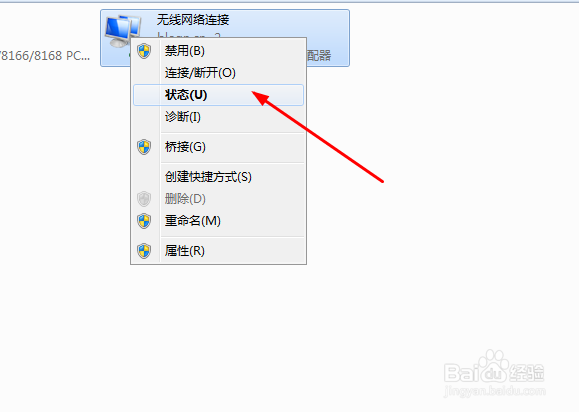Select the 8166/8168 PC... adapter entry
Image resolution: width=579 pixels, height=412 pixels.
45,56
